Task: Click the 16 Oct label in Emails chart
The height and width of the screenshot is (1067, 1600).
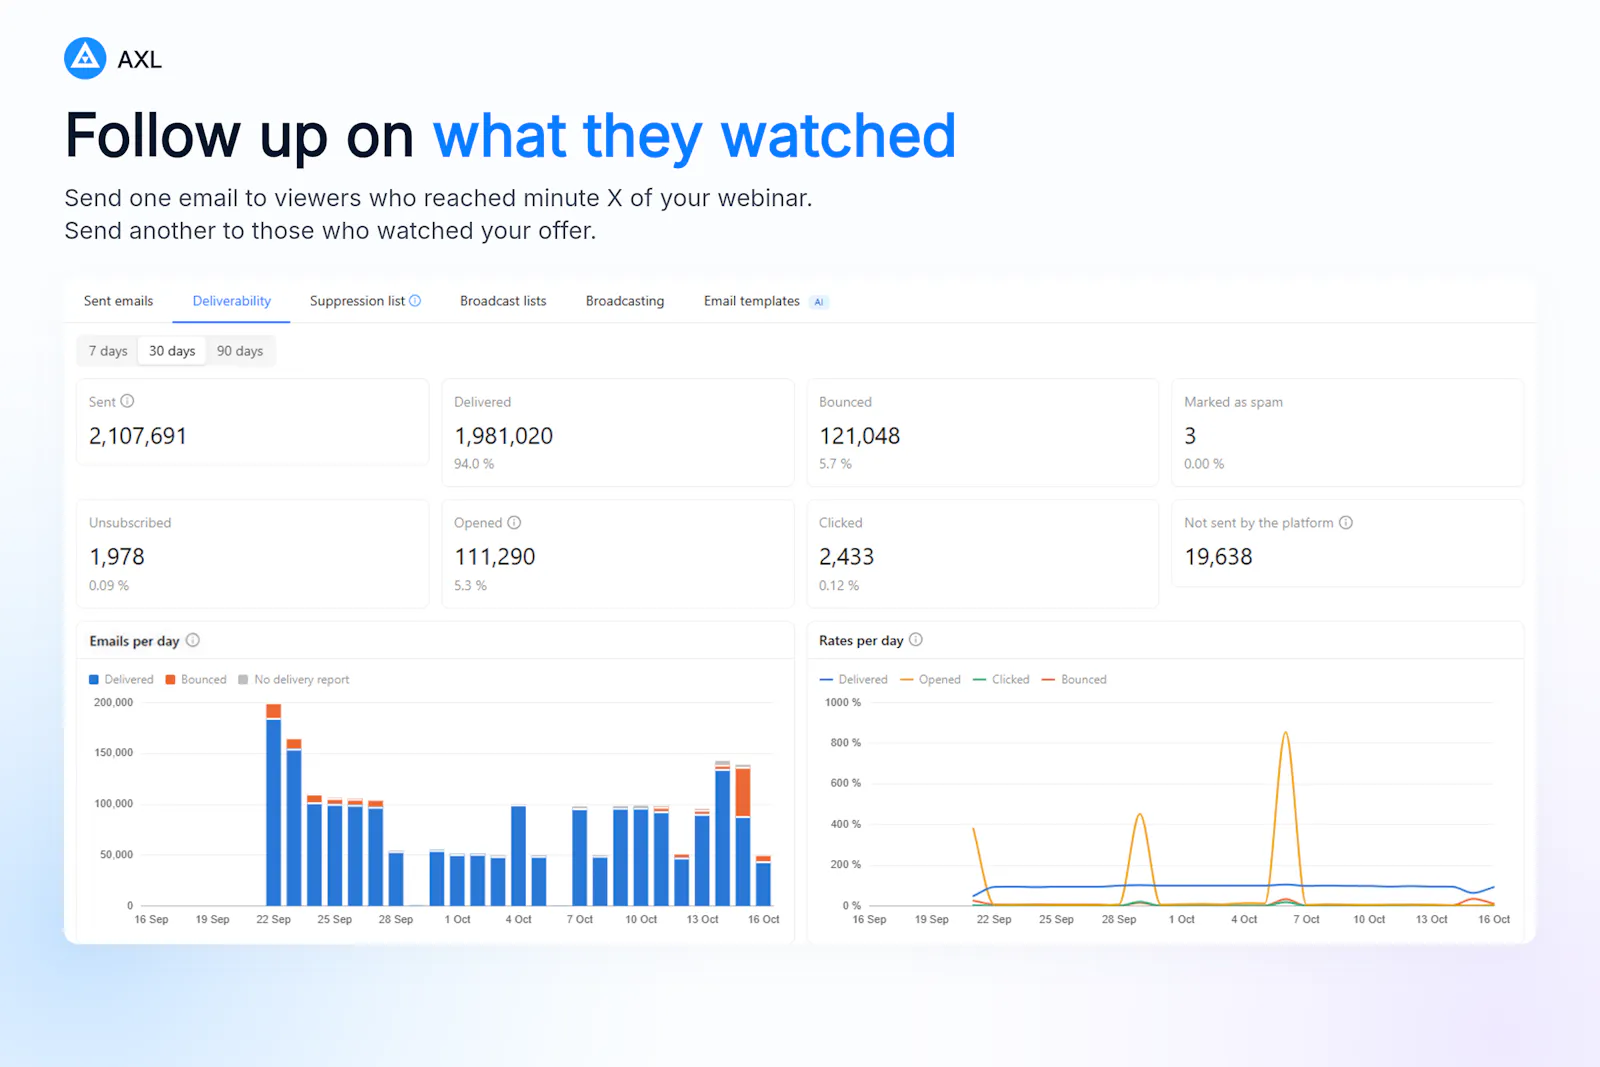Action: pos(764,919)
